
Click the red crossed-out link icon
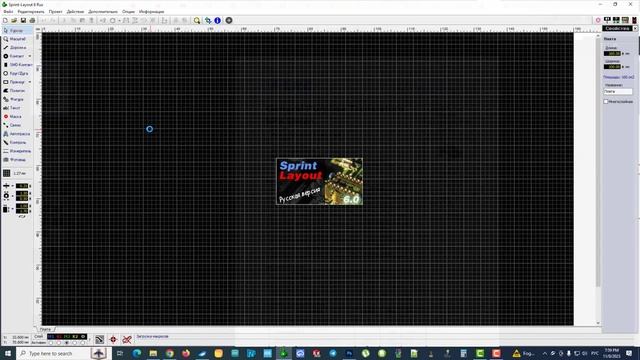coord(127,340)
